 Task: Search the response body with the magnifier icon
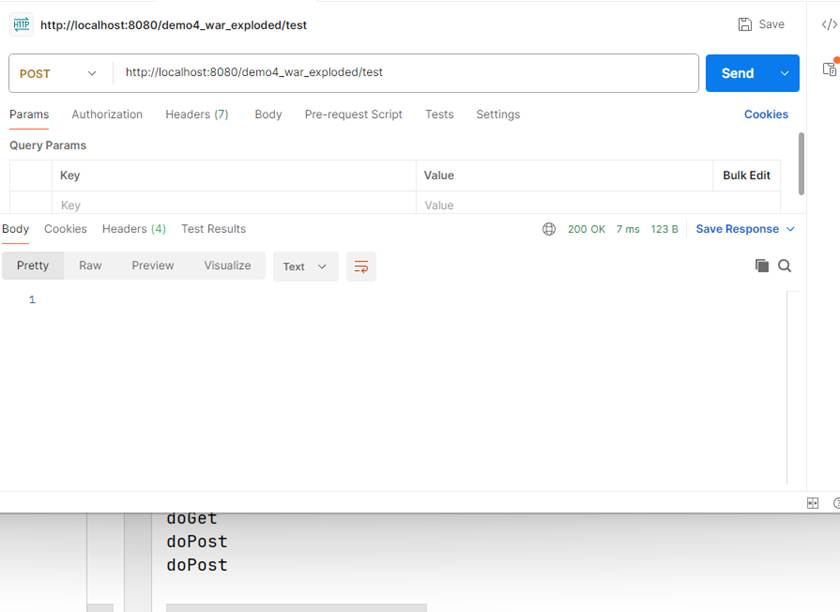click(x=784, y=266)
